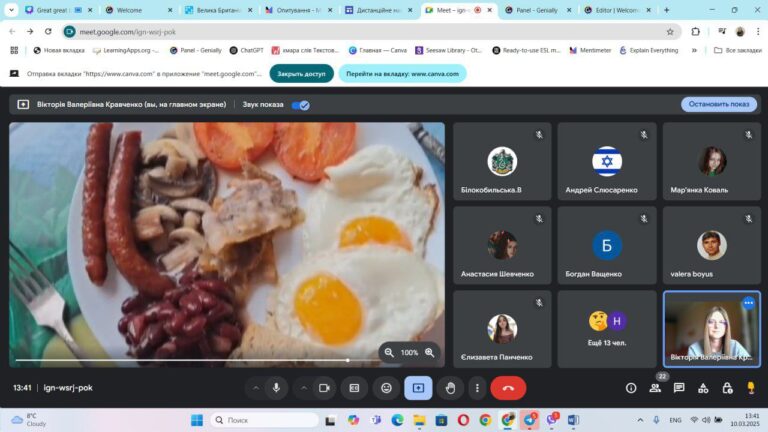Bookmark this page star icon

point(670,31)
